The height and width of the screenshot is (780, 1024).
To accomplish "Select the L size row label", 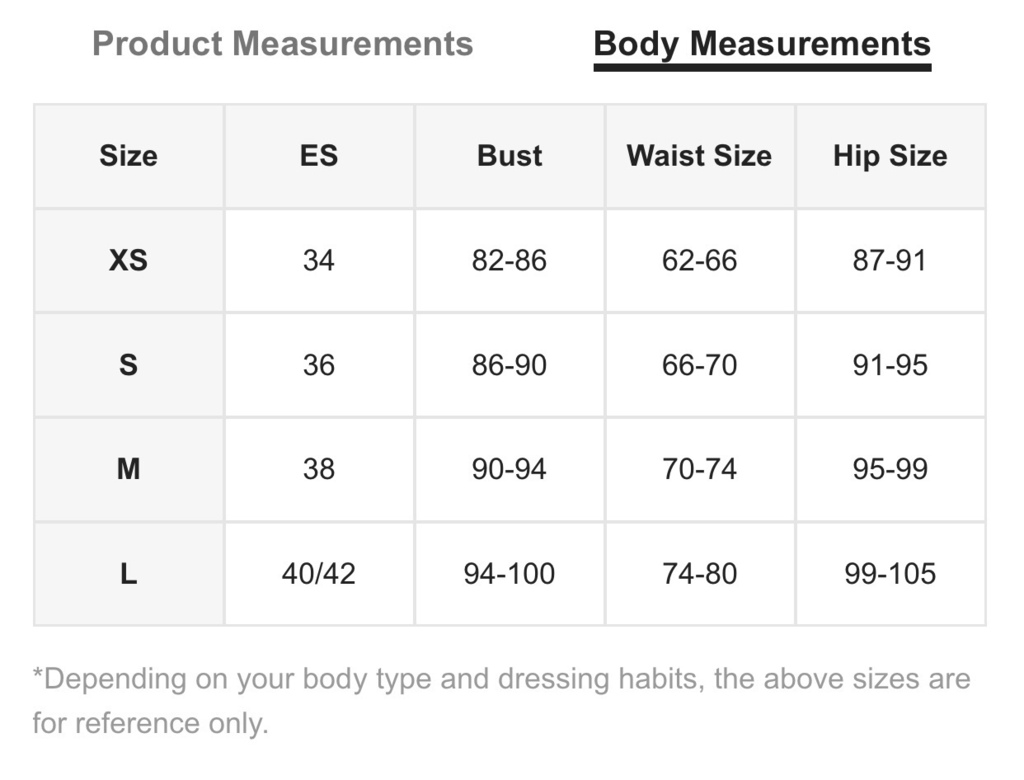I will click(129, 574).
